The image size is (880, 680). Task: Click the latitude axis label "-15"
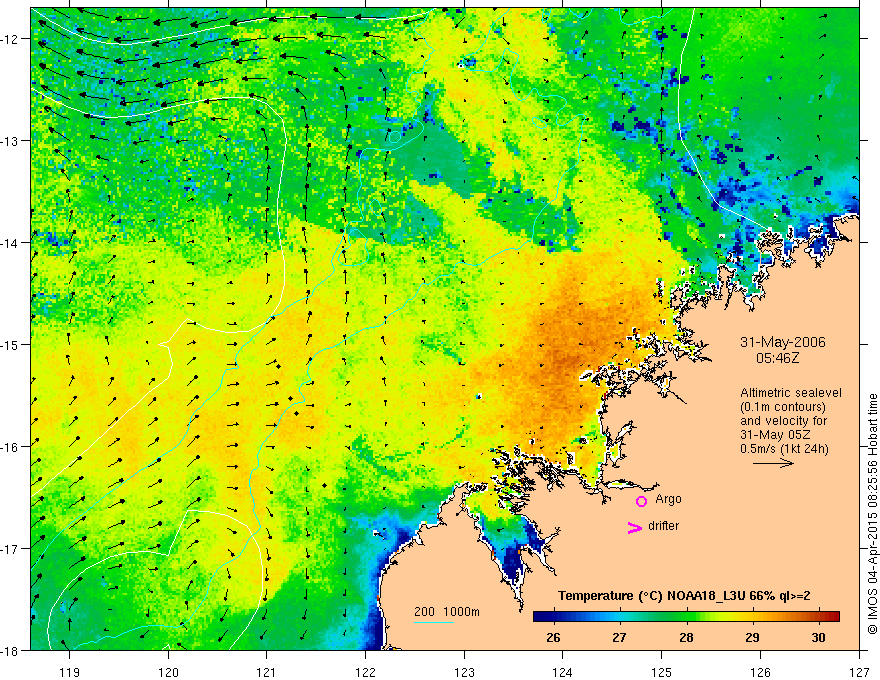(x=11, y=344)
